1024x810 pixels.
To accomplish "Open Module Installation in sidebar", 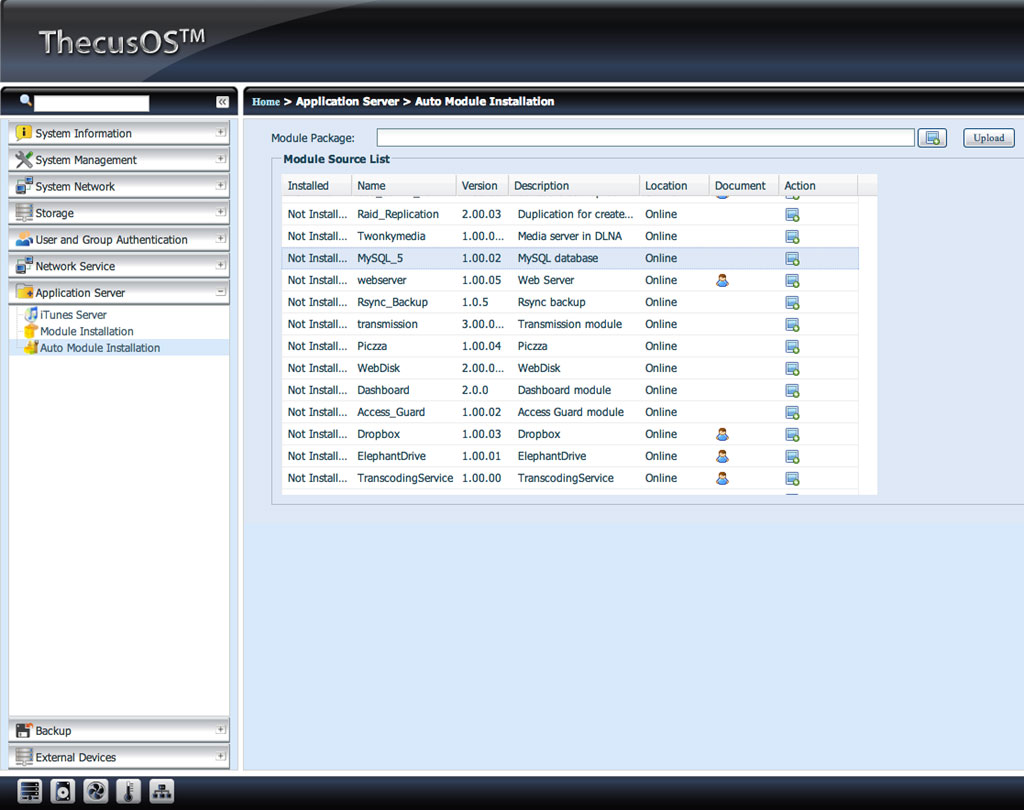I will tap(86, 331).
